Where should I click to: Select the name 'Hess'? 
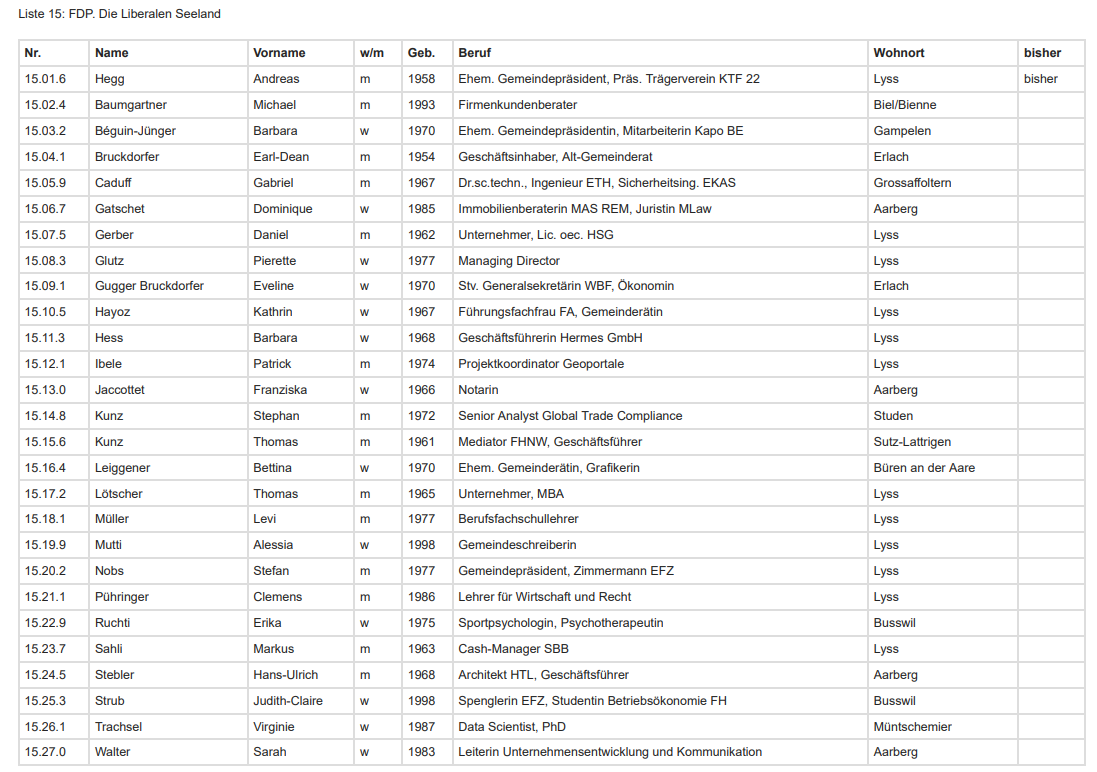click(108, 337)
